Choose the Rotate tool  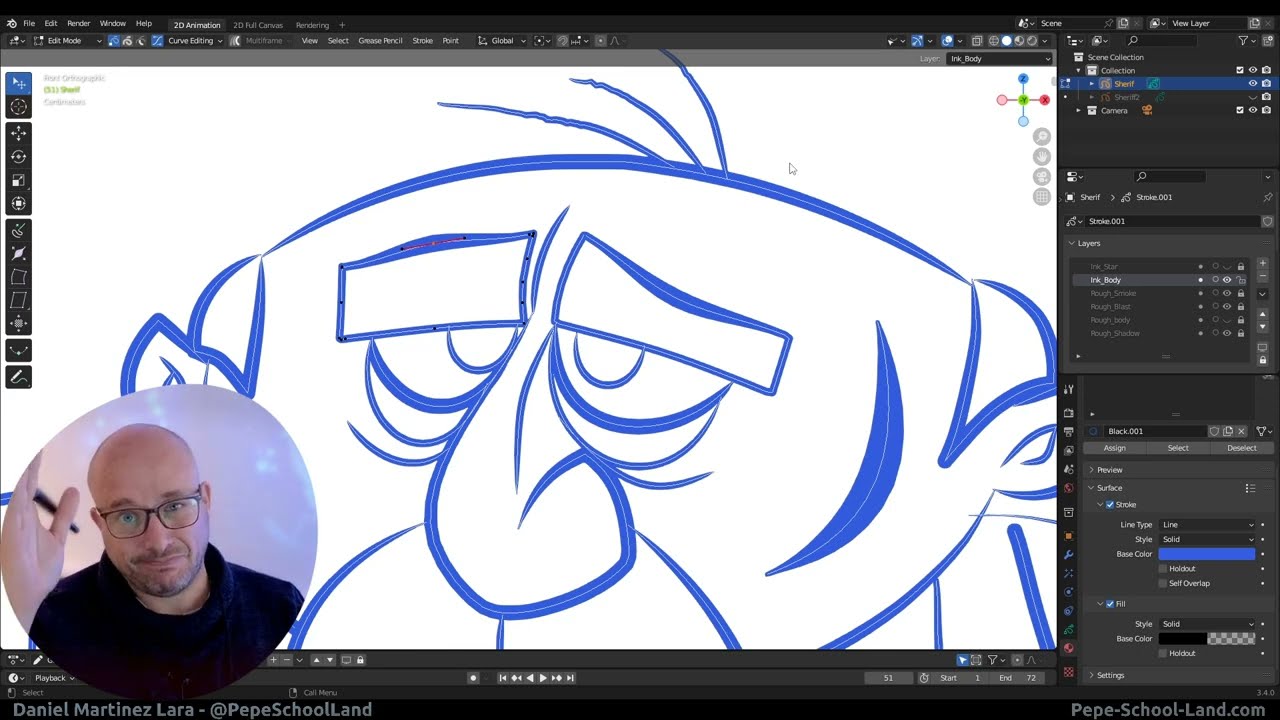(x=19, y=157)
